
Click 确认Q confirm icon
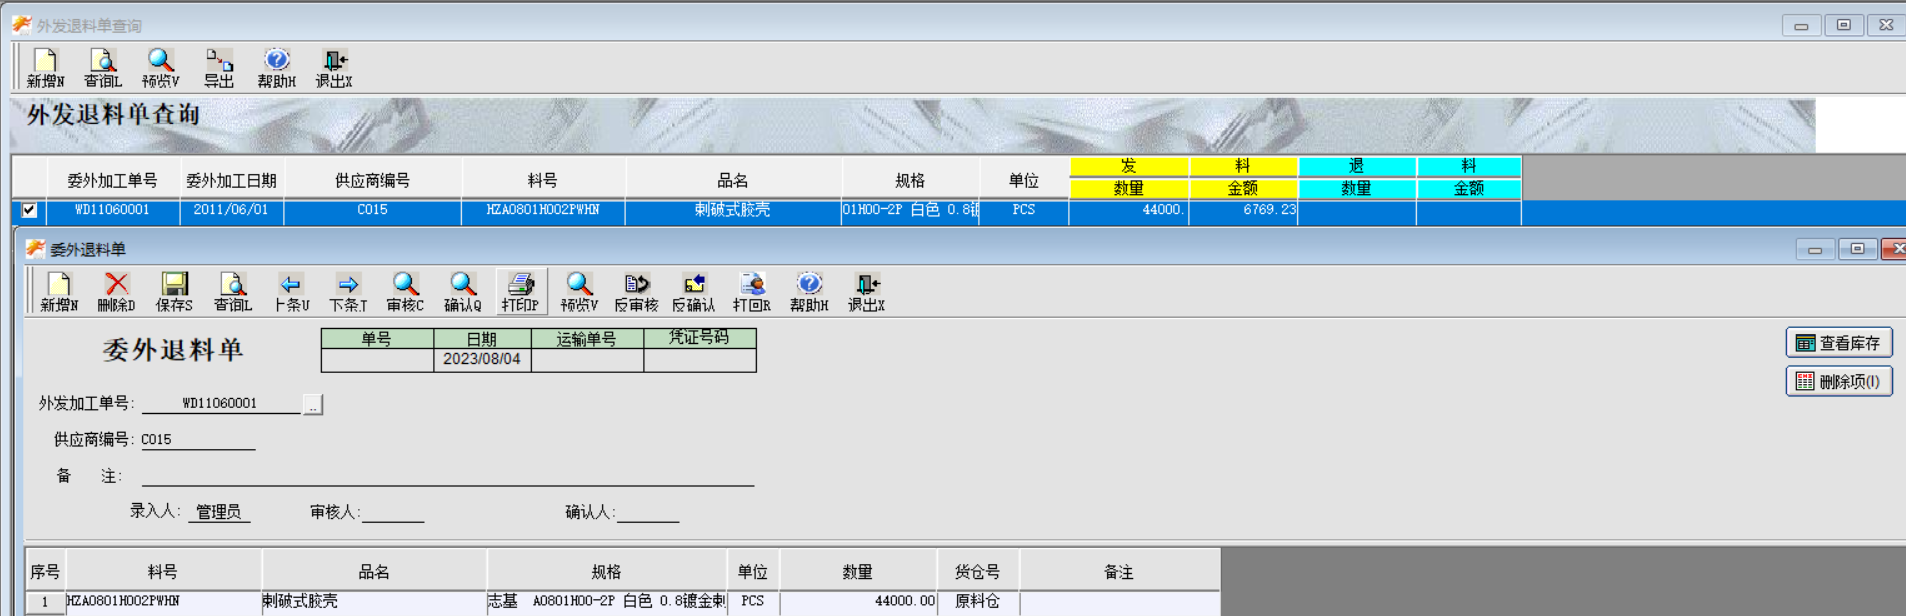463,292
